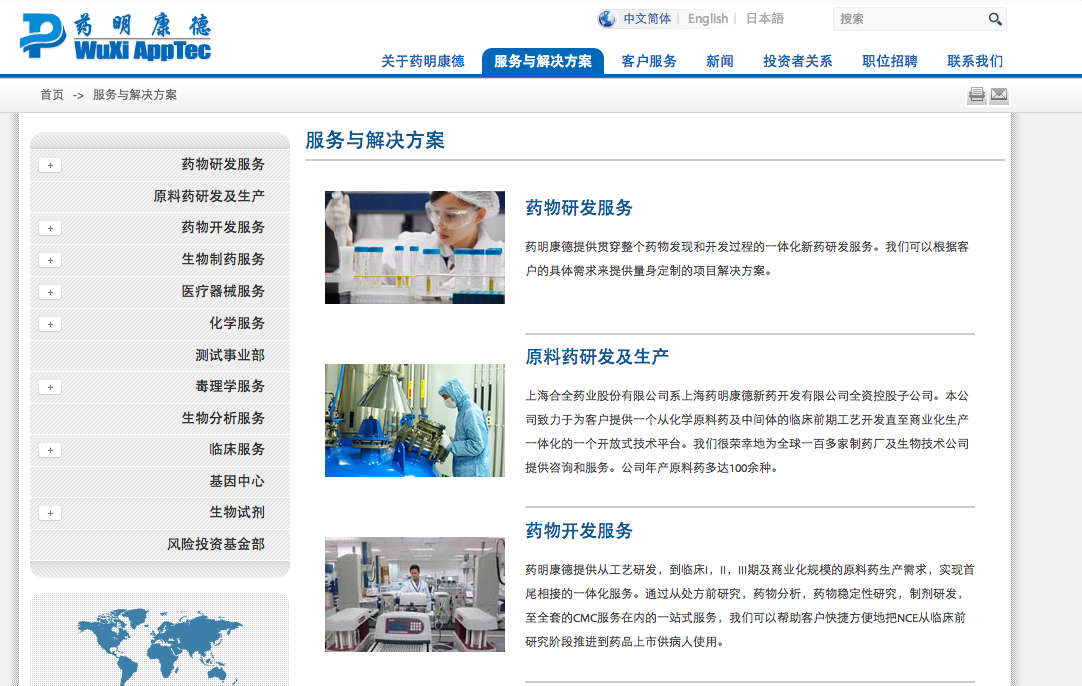Screen dimensions: 1082x686
Task: Click the WuXi AppTec logo
Action: (115, 36)
